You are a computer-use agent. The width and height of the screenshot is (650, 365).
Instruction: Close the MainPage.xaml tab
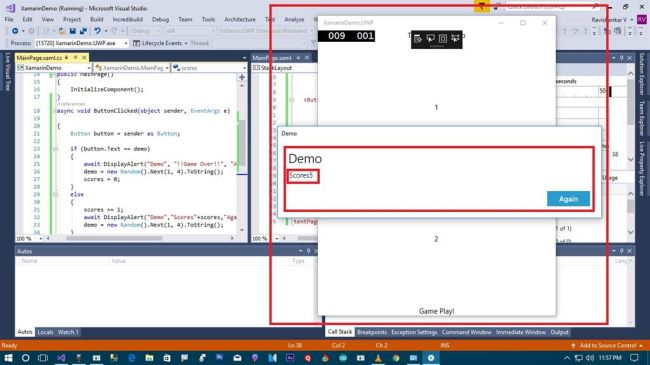point(307,58)
